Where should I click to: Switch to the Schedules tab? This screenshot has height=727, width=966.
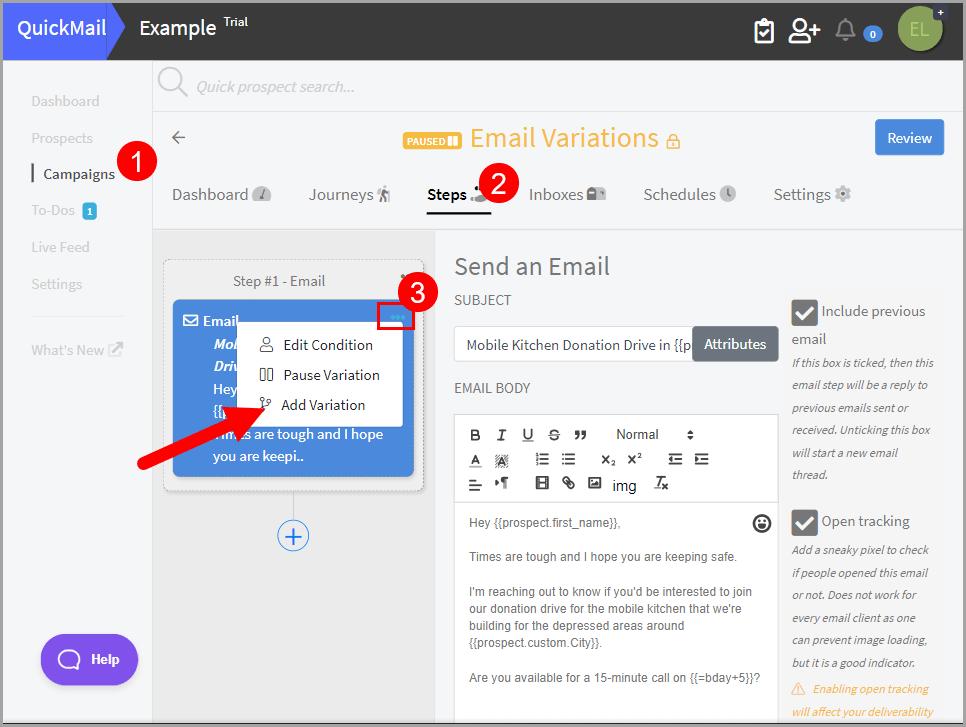click(689, 195)
